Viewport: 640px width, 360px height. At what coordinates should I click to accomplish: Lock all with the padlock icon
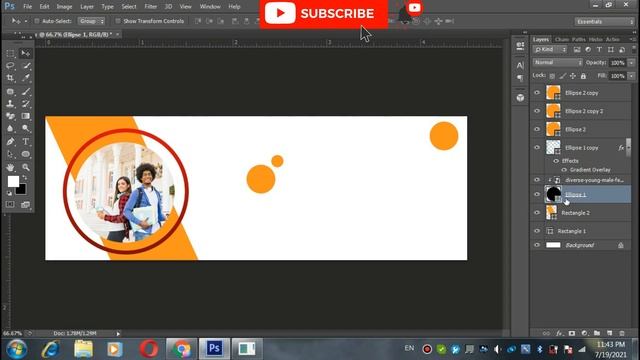pyautogui.click(x=583, y=76)
